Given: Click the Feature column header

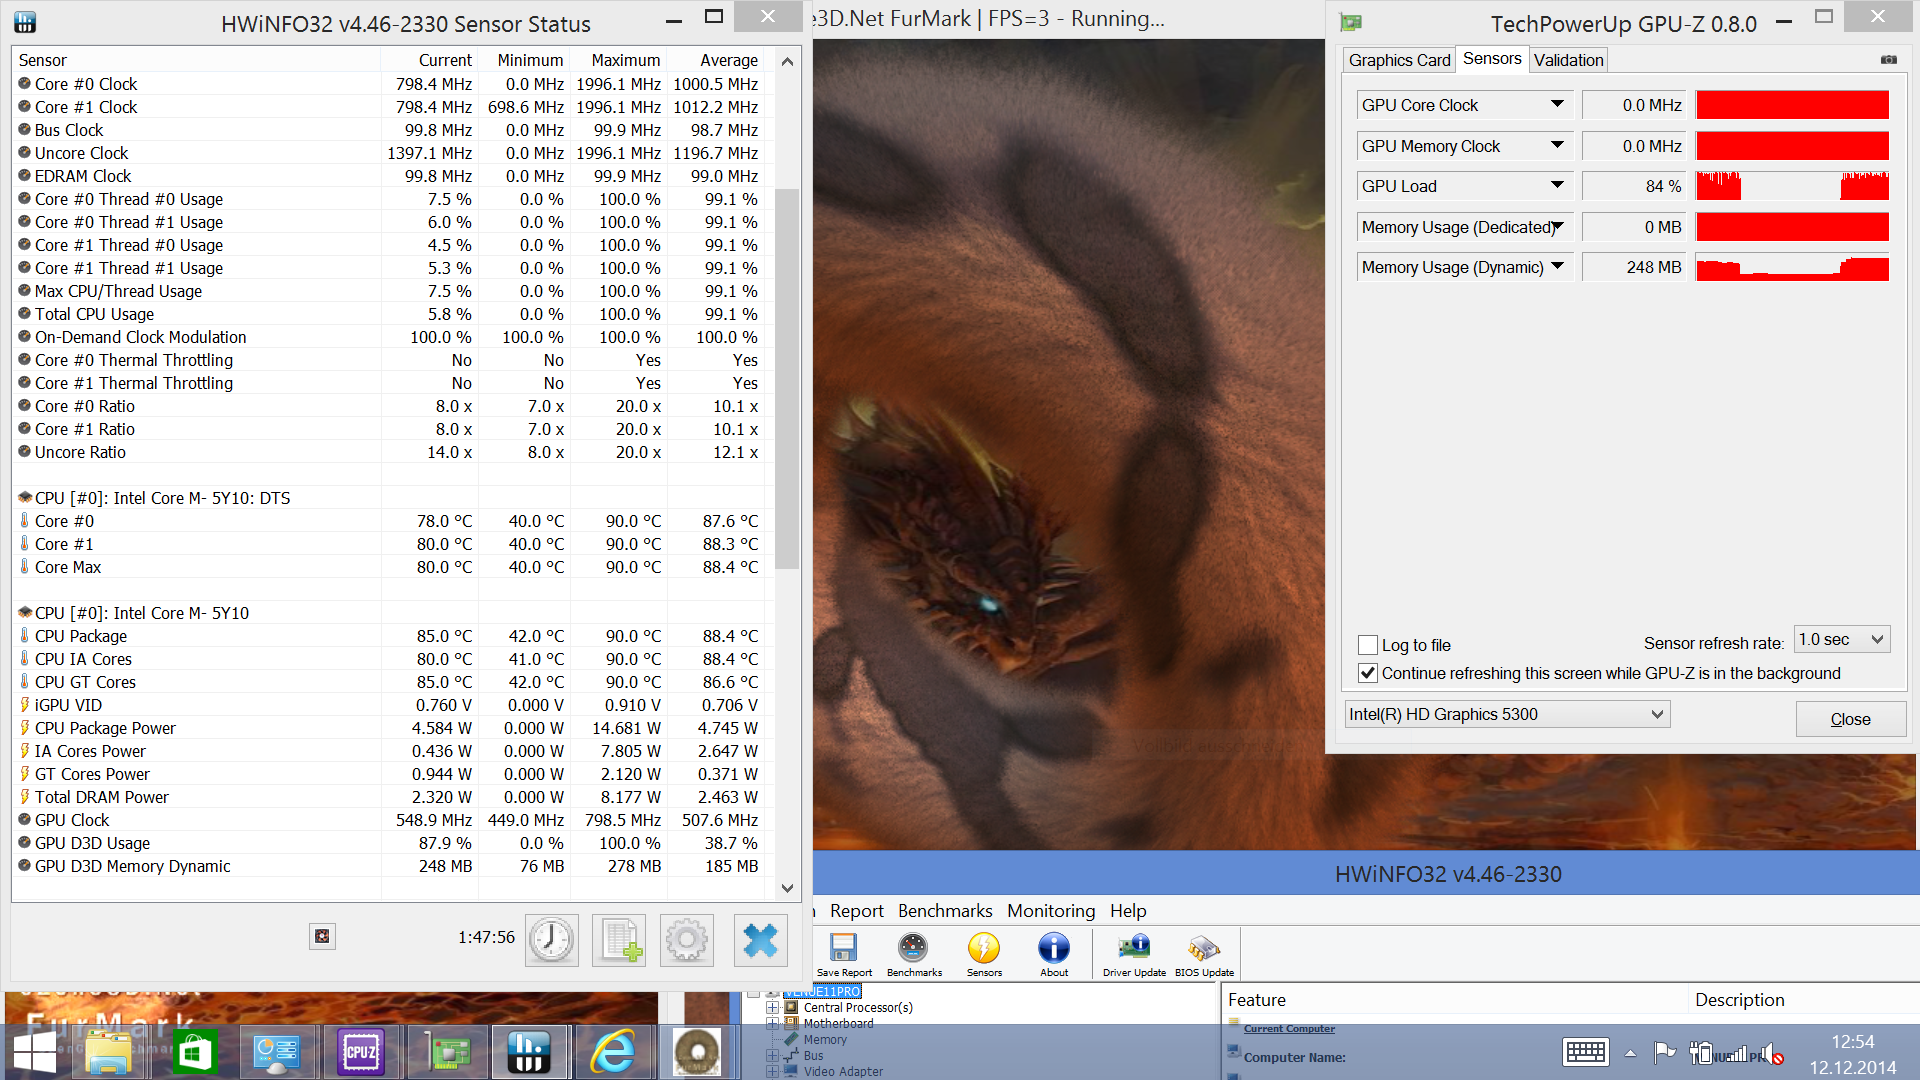Looking at the screenshot, I should [x=1455, y=1000].
